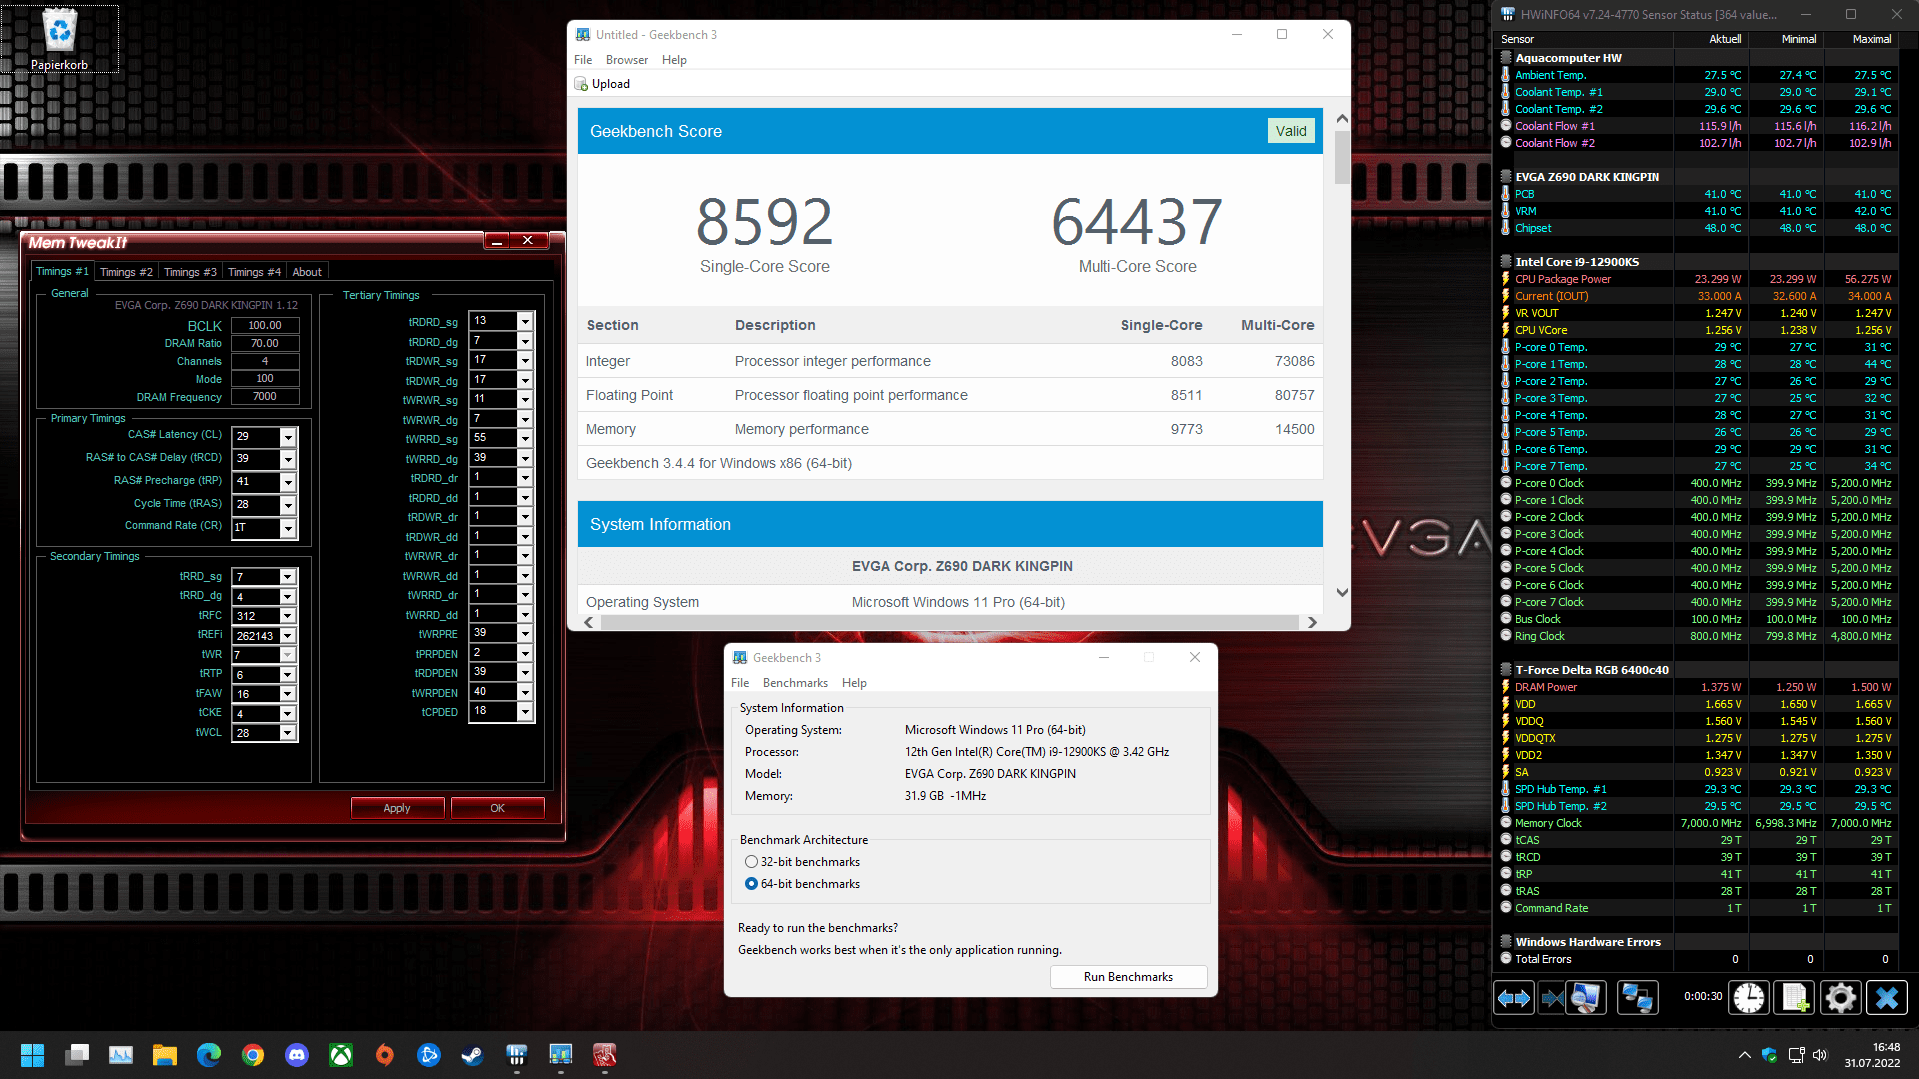The height and width of the screenshot is (1079, 1919).
Task: Switch to Geekbench taskbar icon
Action: pos(561,1055)
